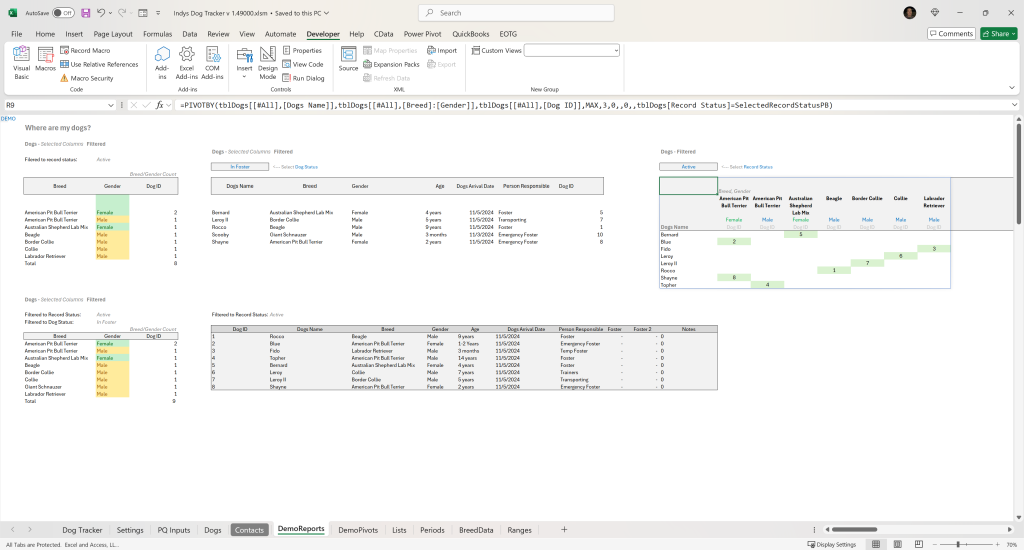Customize the Quick Access Toolbar
Viewport: 1024px width, 550px height.
tap(158, 13)
